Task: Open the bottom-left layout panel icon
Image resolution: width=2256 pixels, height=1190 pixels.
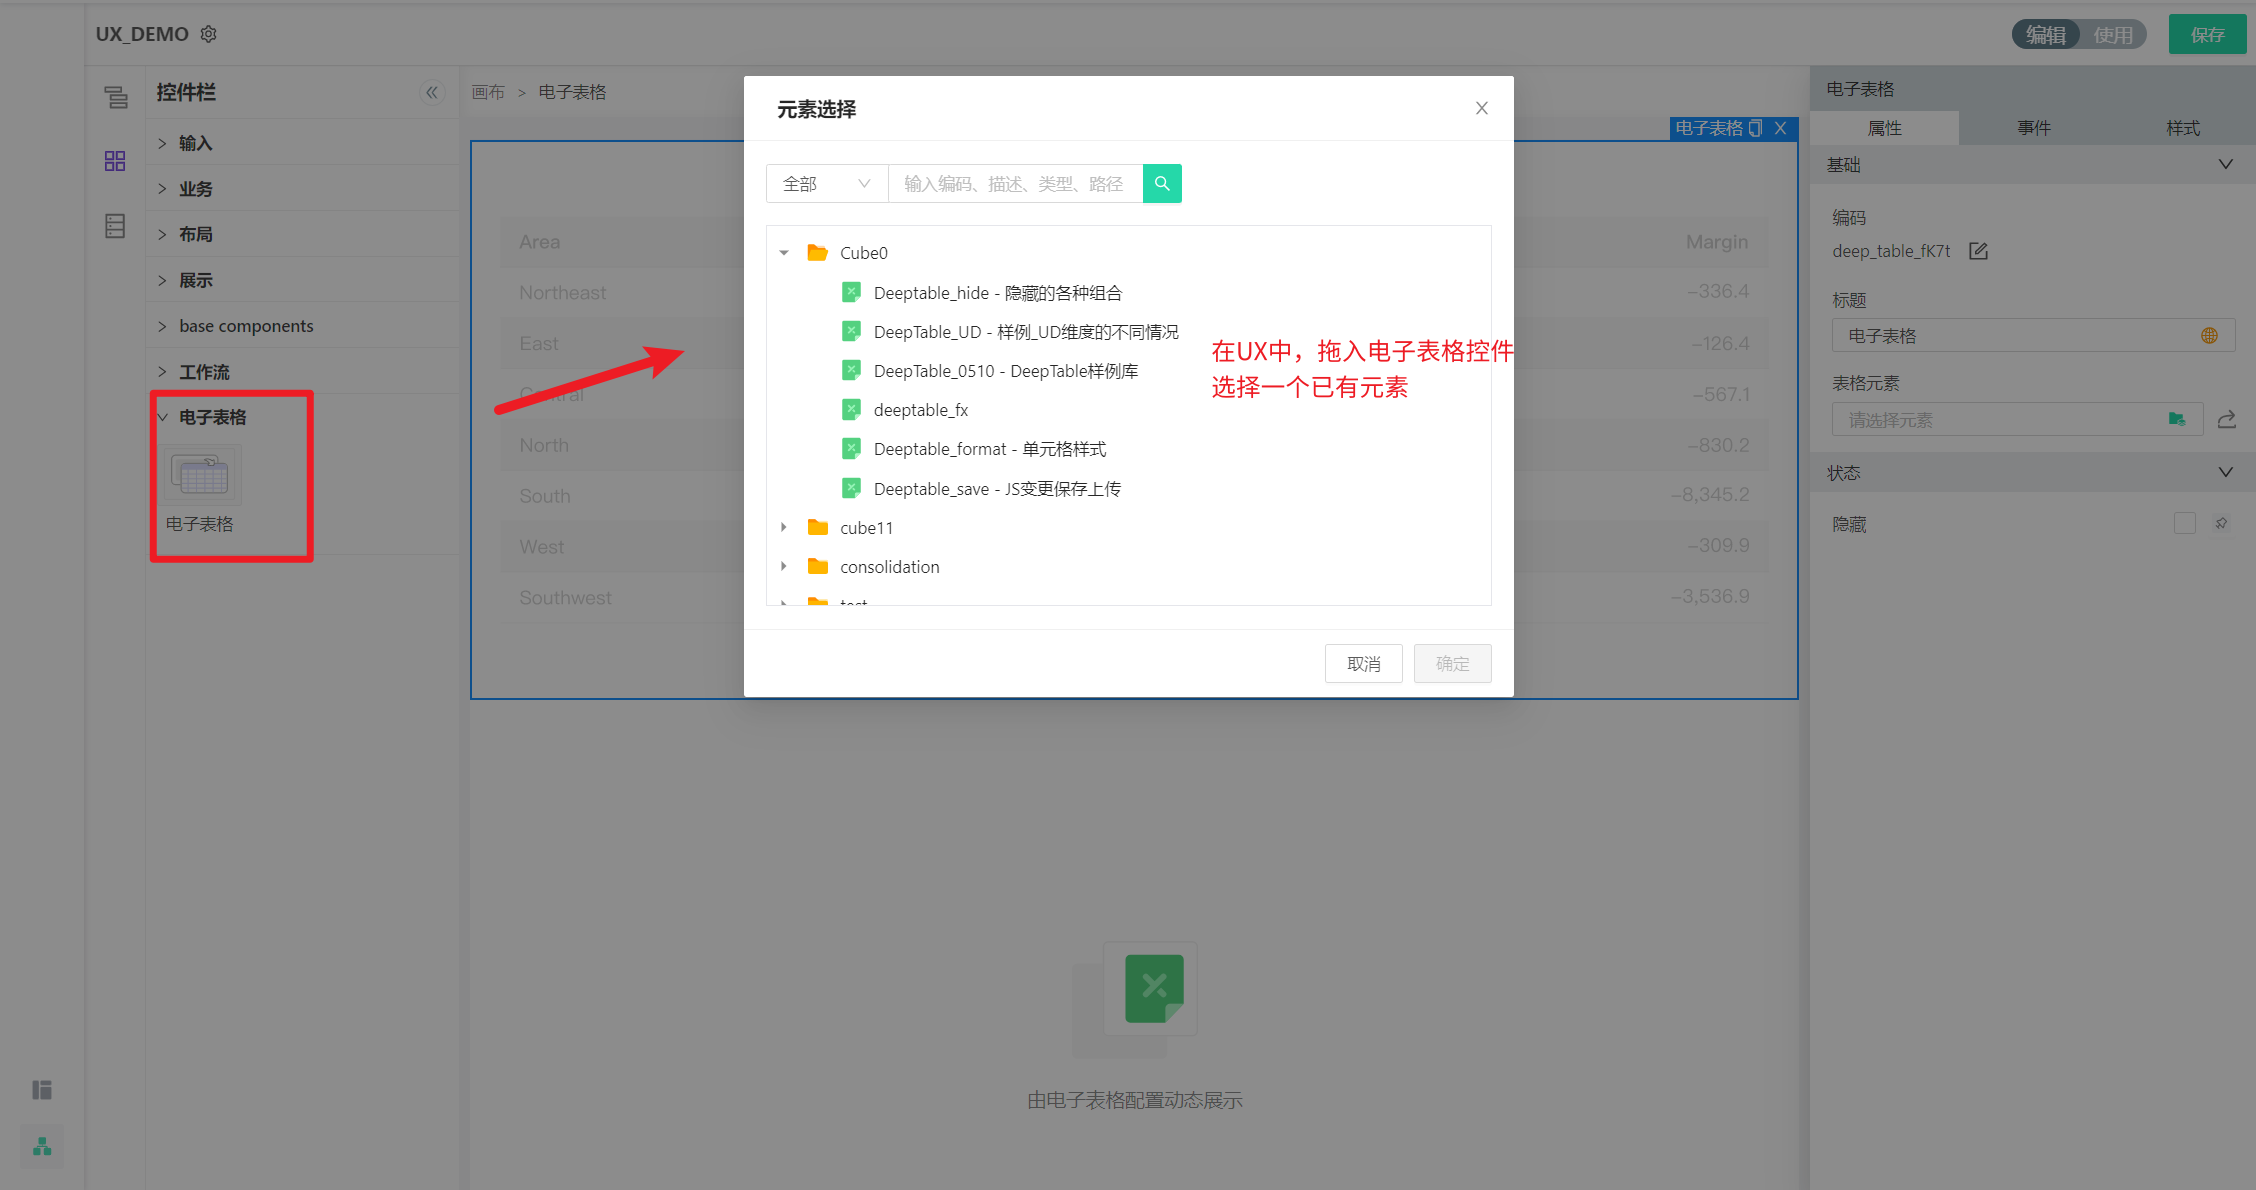Action: click(x=42, y=1090)
